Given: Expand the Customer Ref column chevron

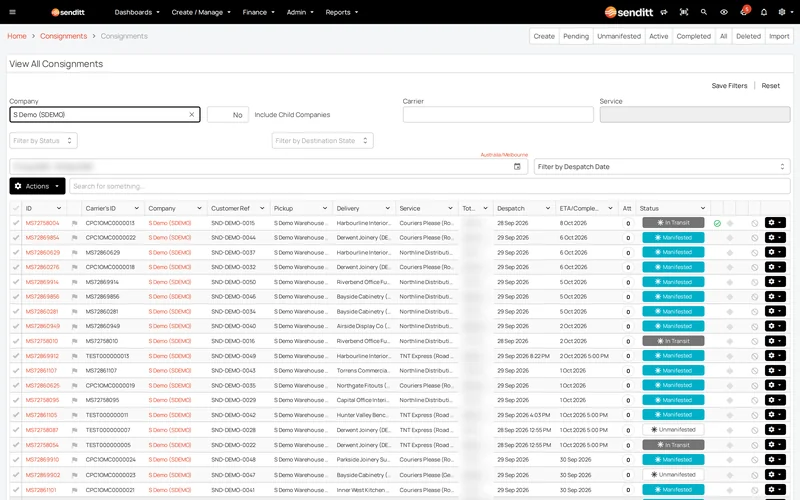Looking at the screenshot, I should coord(262,208).
